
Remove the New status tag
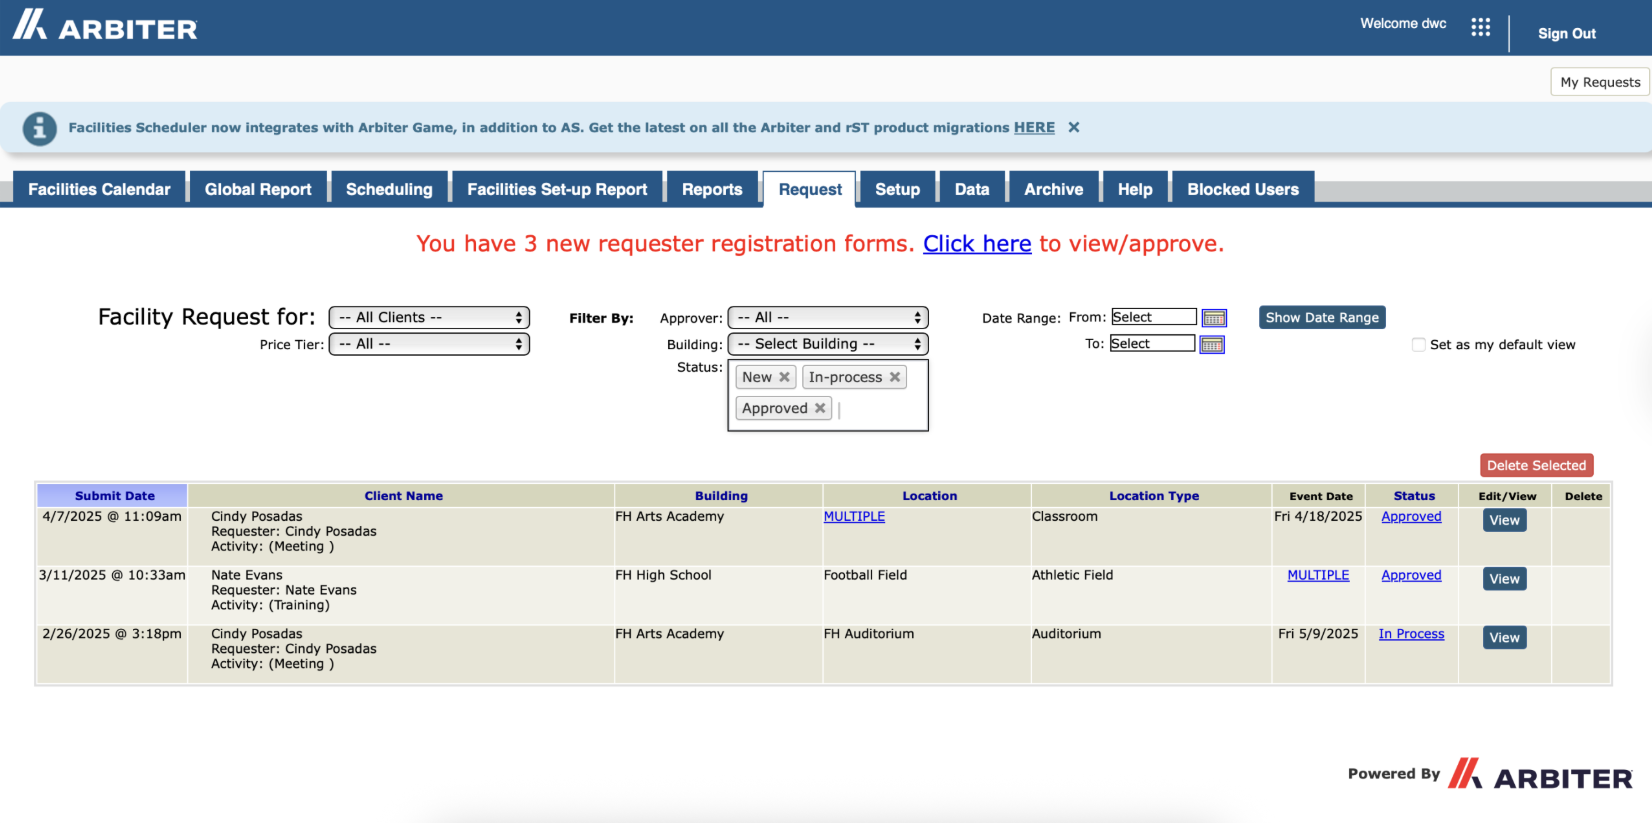pyautogui.click(x=785, y=377)
